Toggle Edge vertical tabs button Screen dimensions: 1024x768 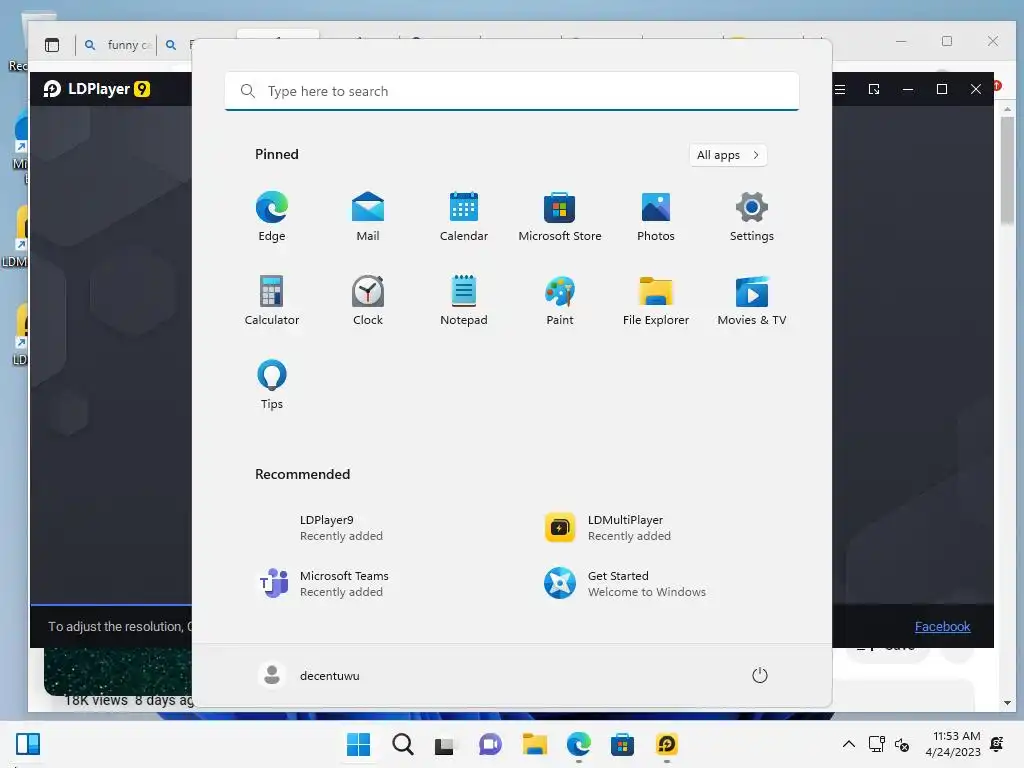pos(52,45)
